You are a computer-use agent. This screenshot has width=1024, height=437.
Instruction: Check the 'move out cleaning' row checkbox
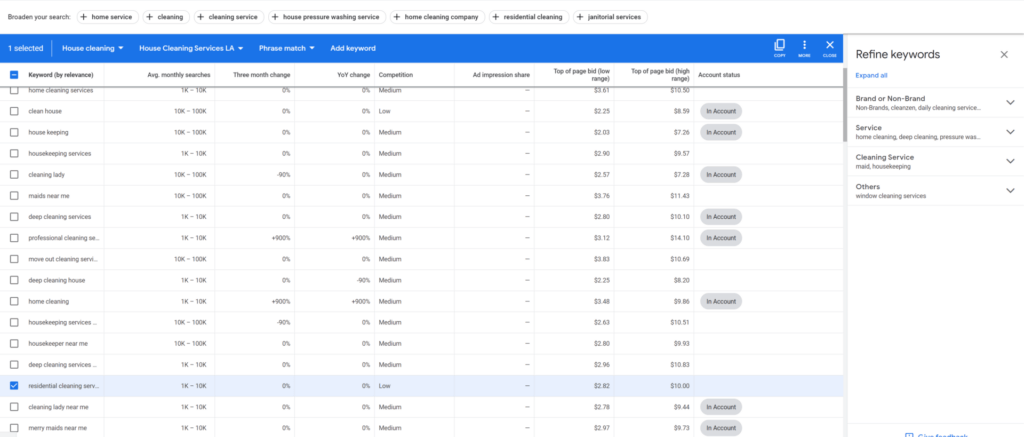(14, 259)
